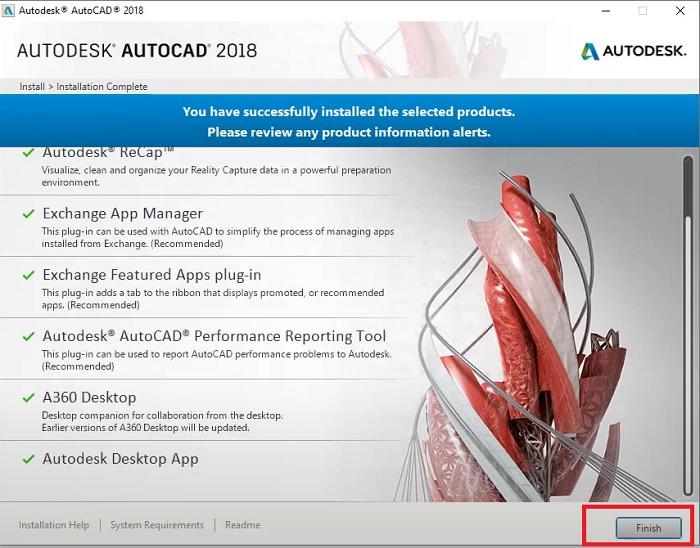Screen dimensions: 700x548
Task: Click the checkmark beside Autodesk Desktop App
Action: [28, 460]
